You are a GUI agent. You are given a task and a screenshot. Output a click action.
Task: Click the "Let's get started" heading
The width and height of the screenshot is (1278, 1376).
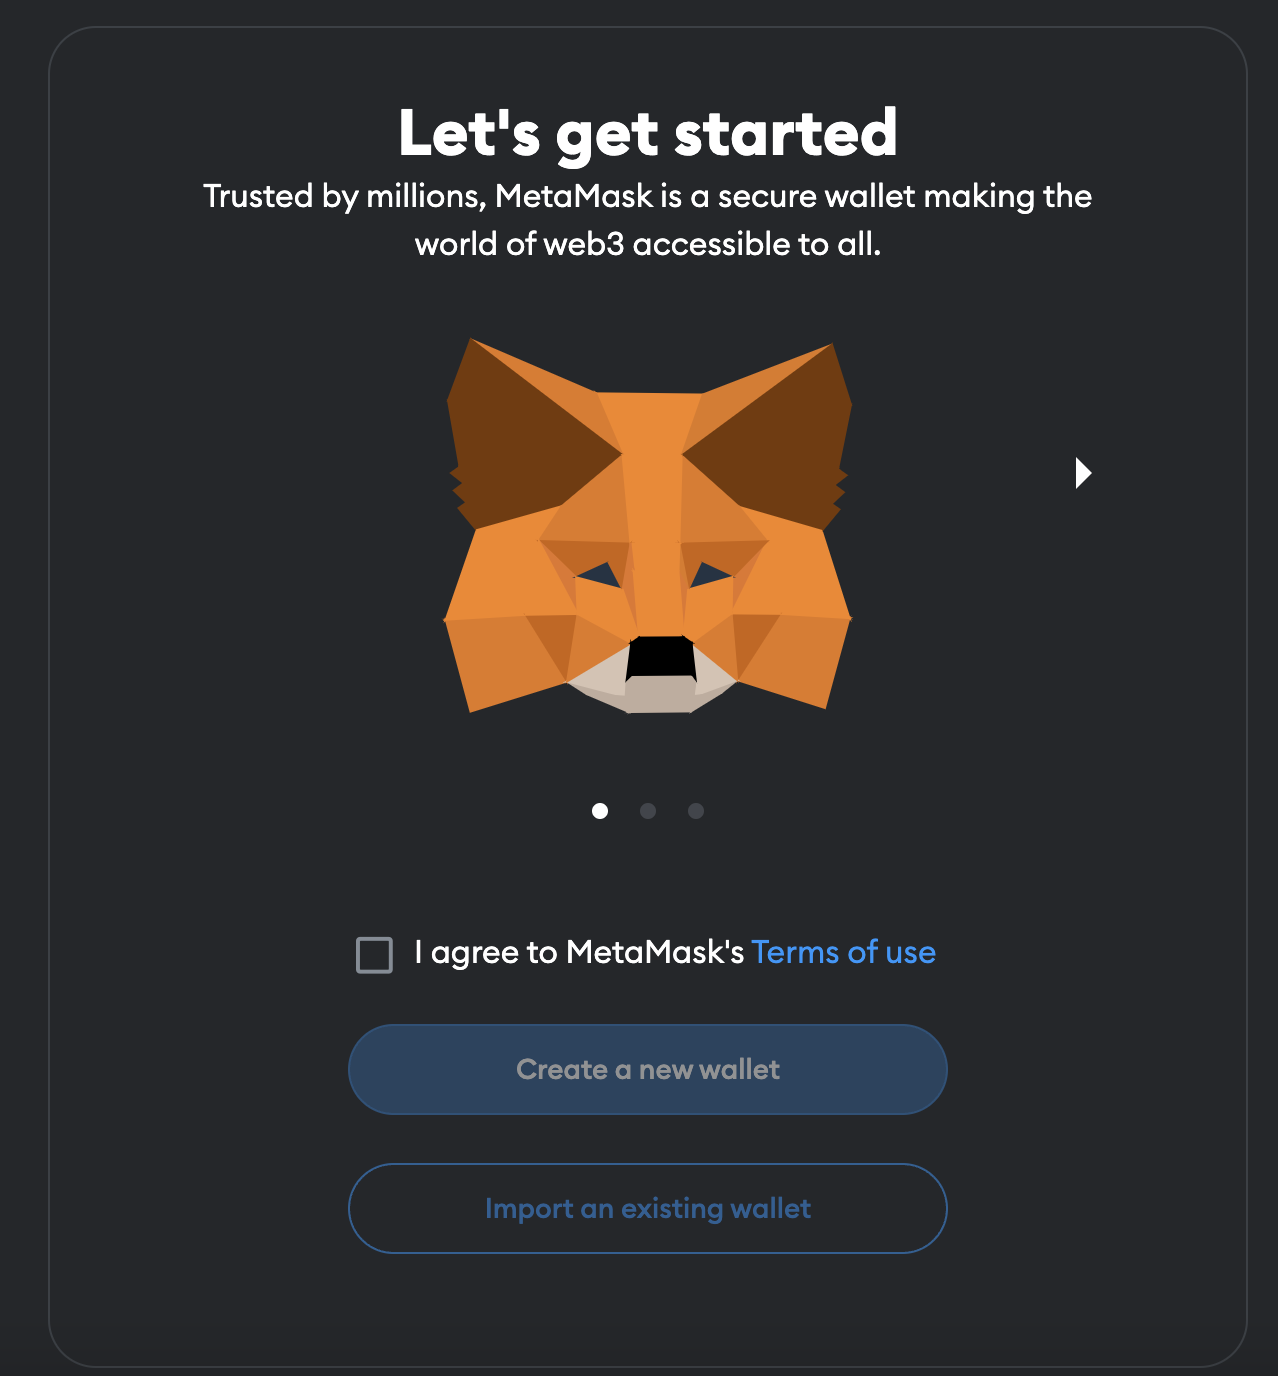(x=648, y=134)
